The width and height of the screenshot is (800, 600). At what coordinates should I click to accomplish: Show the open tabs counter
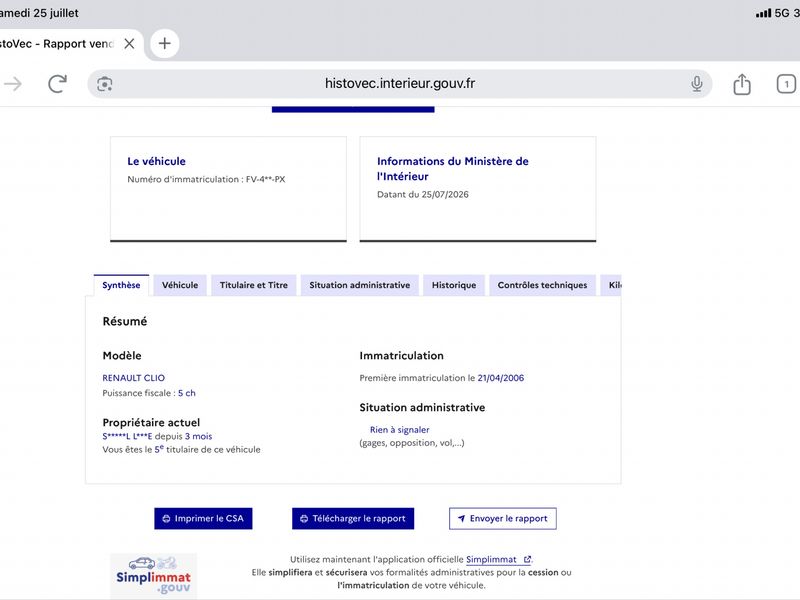(786, 84)
